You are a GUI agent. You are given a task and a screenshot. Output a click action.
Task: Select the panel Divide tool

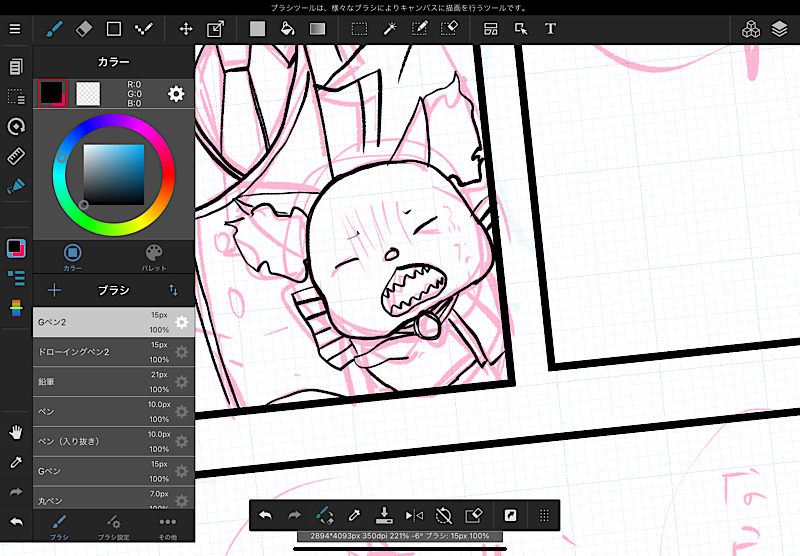click(490, 29)
